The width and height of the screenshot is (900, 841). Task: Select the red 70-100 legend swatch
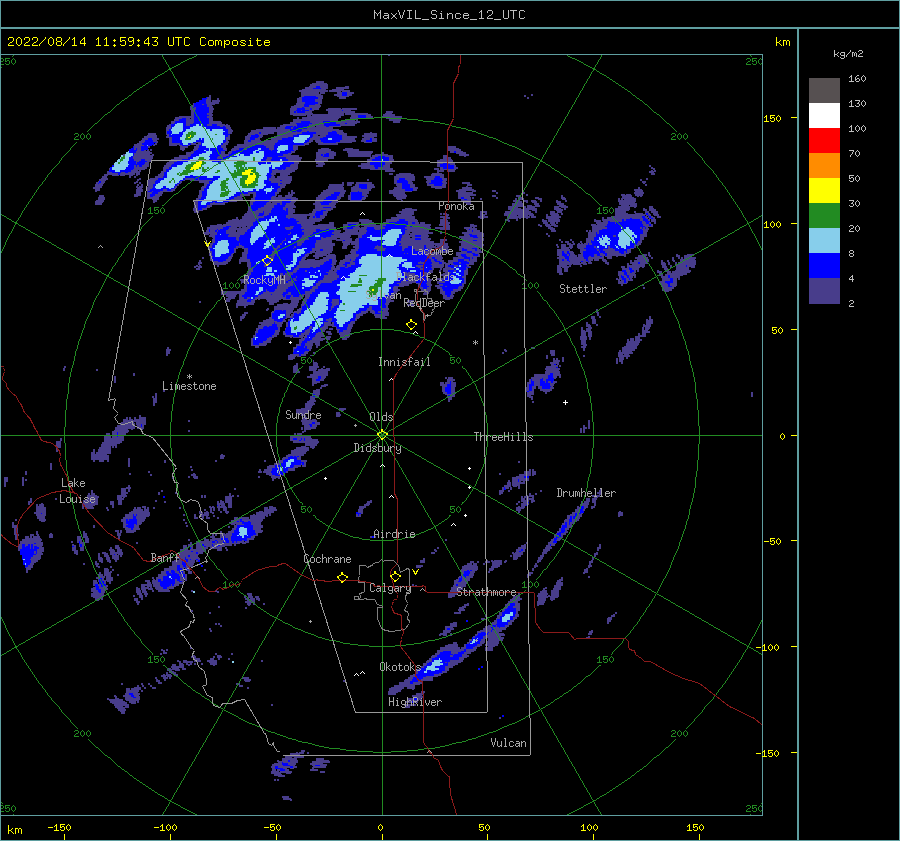tap(824, 141)
